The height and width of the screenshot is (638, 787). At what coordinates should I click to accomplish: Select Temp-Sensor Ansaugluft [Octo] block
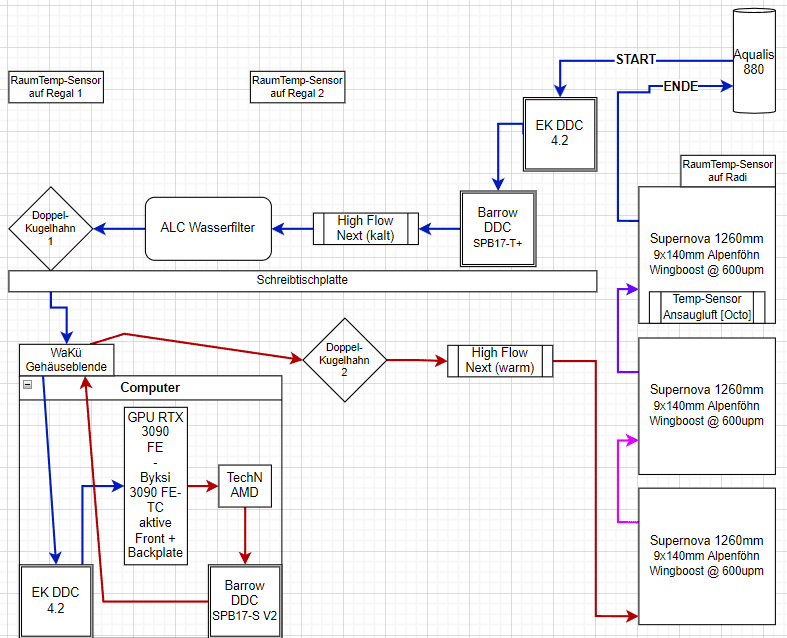click(707, 307)
